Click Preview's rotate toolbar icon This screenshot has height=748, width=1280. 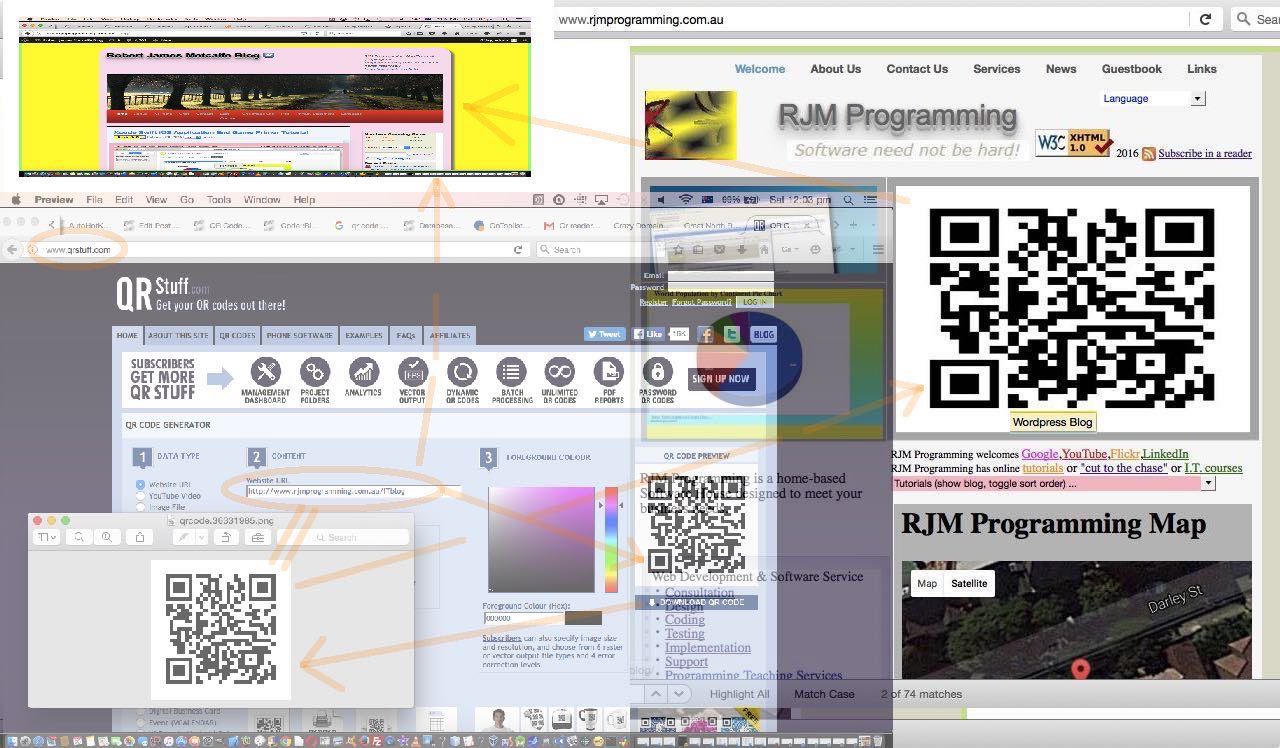tap(226, 537)
